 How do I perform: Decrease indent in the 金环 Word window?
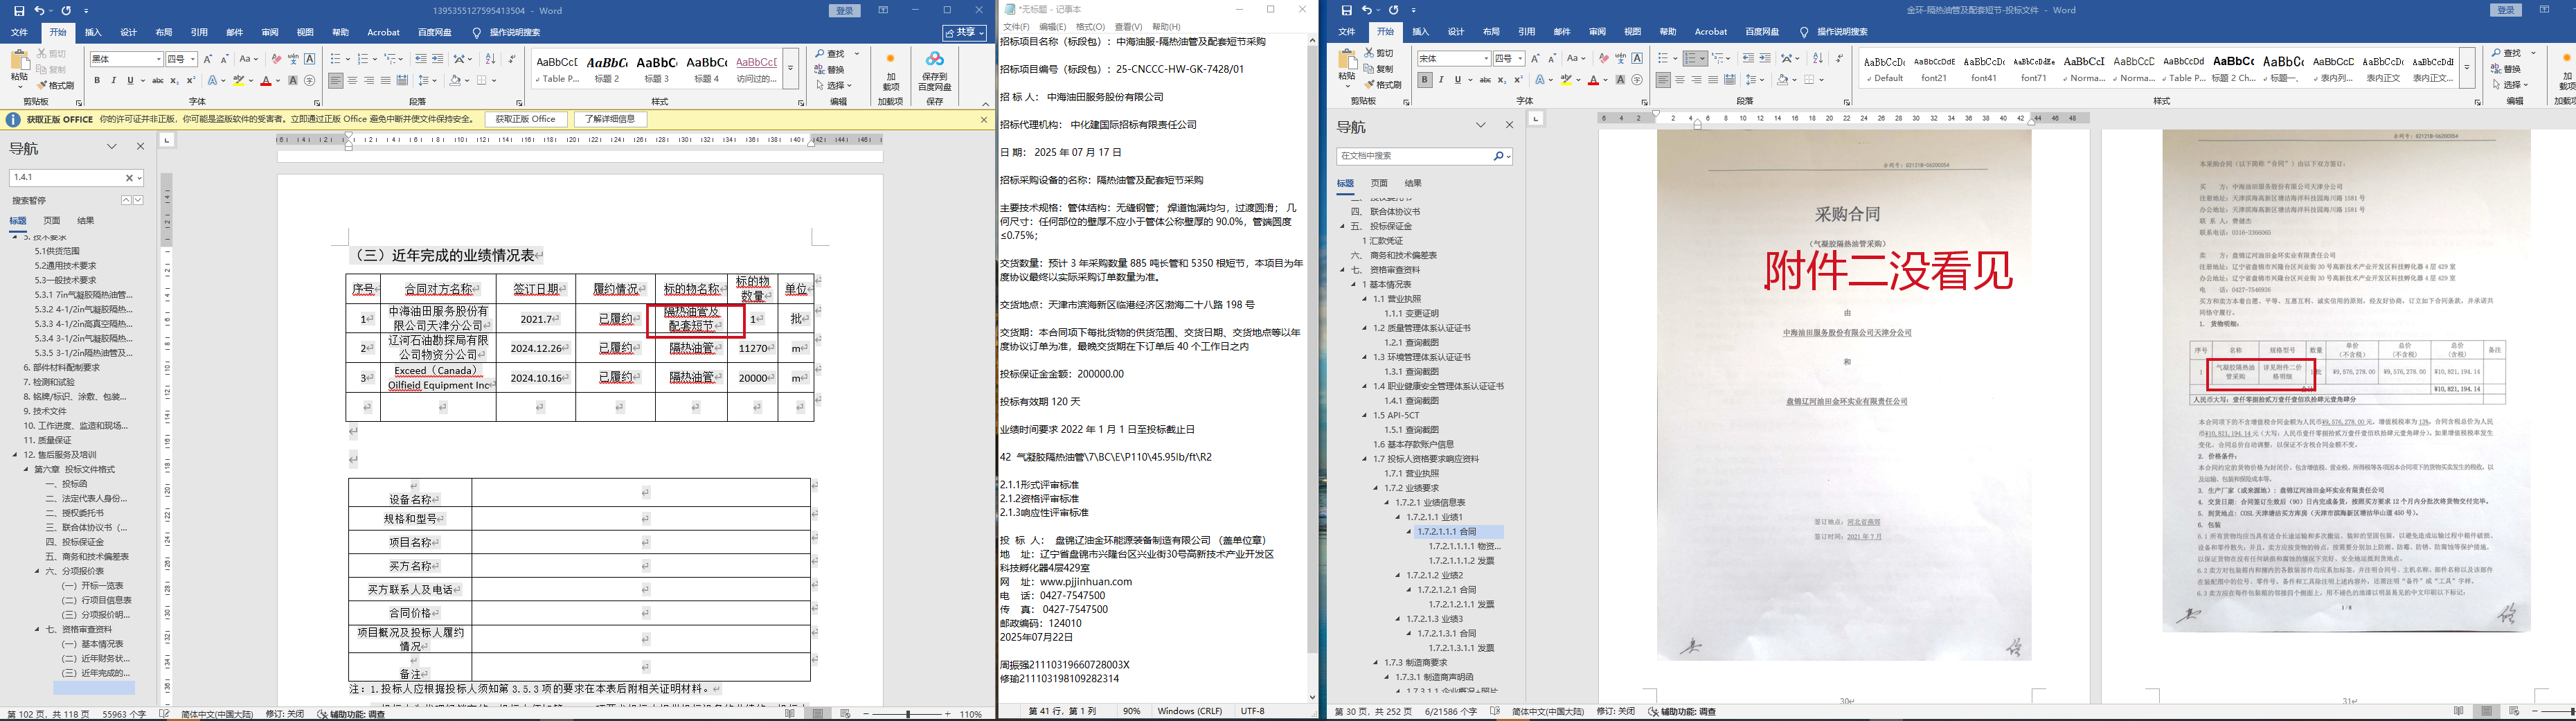pos(1748,59)
